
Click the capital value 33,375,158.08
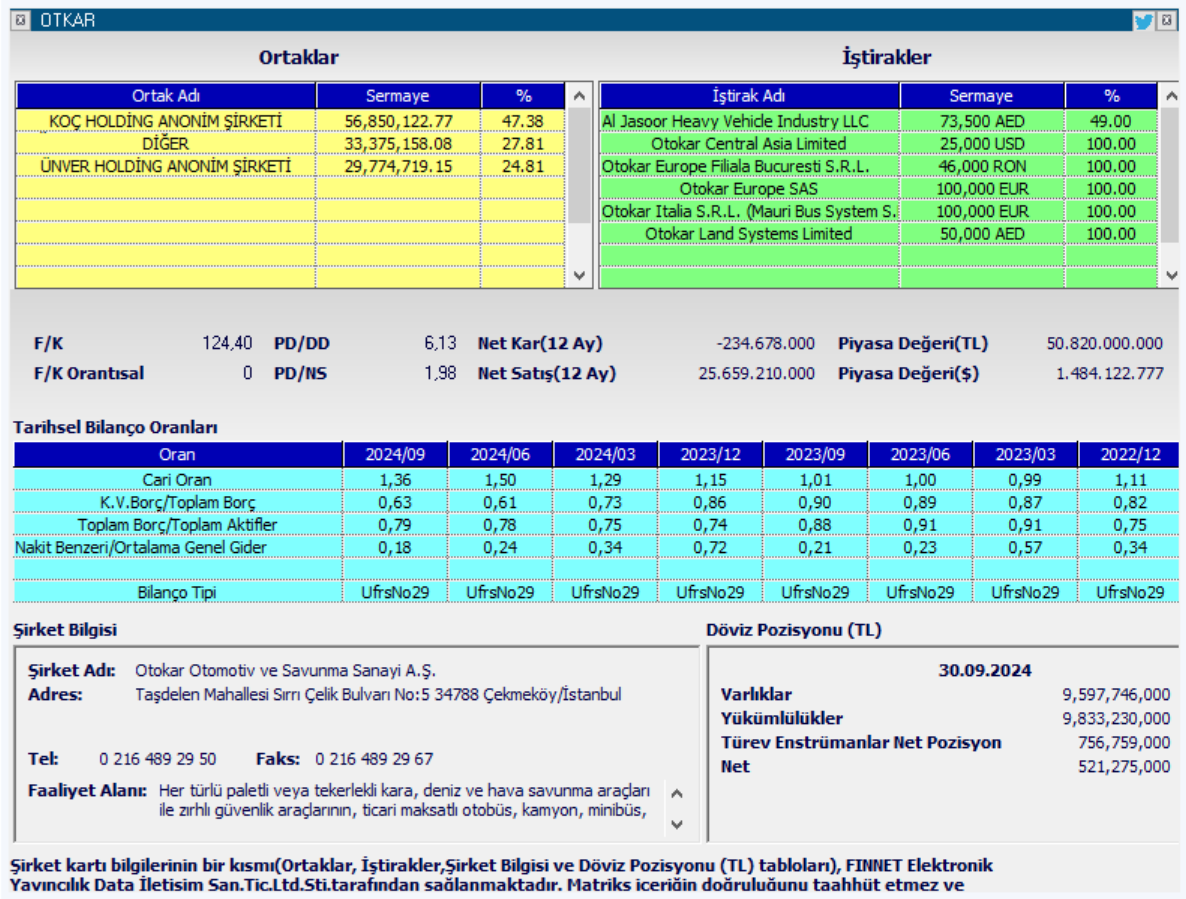pyautogui.click(x=399, y=144)
